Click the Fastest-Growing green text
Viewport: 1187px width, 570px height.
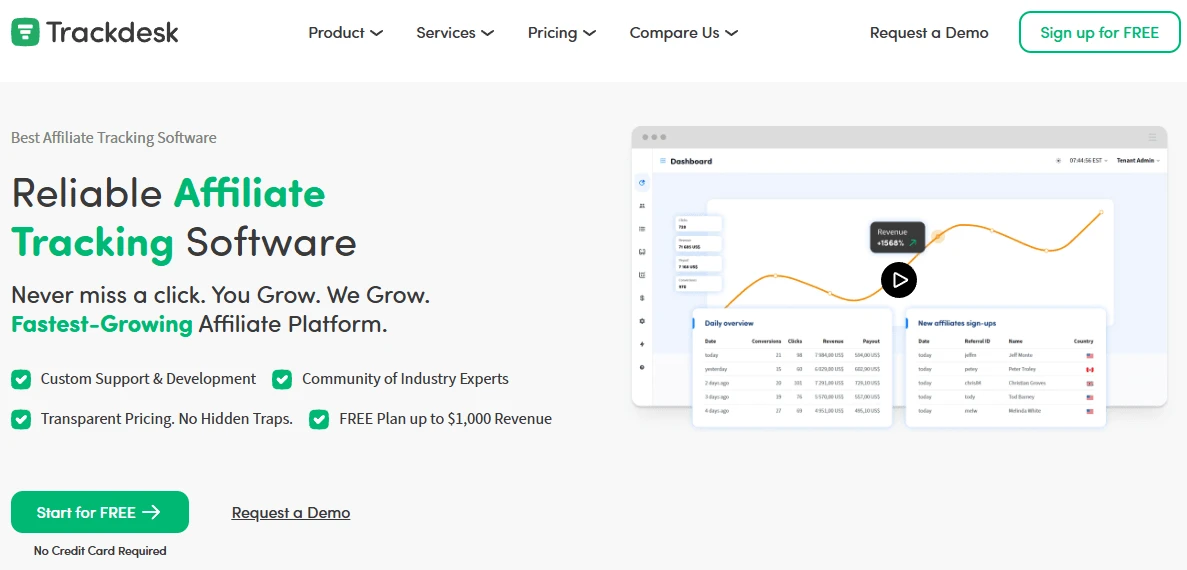click(101, 324)
